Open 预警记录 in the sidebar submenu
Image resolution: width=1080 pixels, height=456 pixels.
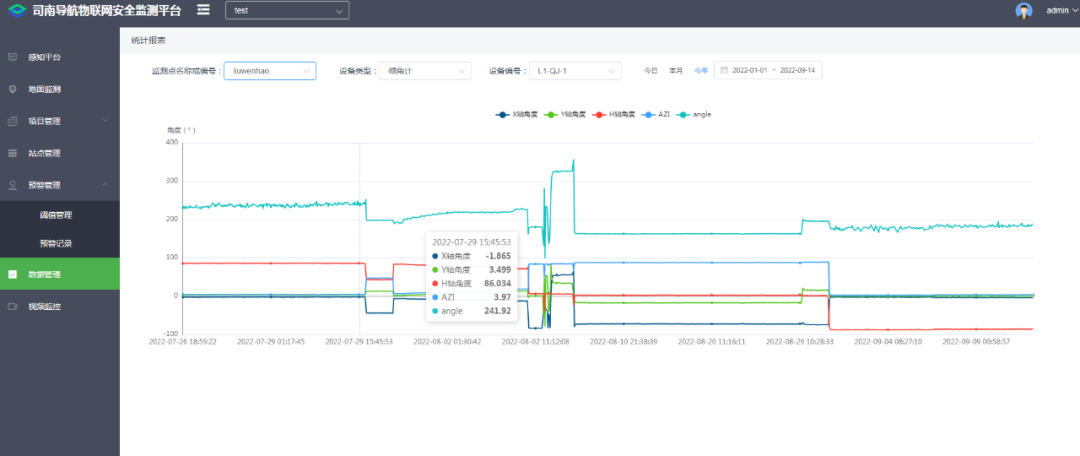60,243
